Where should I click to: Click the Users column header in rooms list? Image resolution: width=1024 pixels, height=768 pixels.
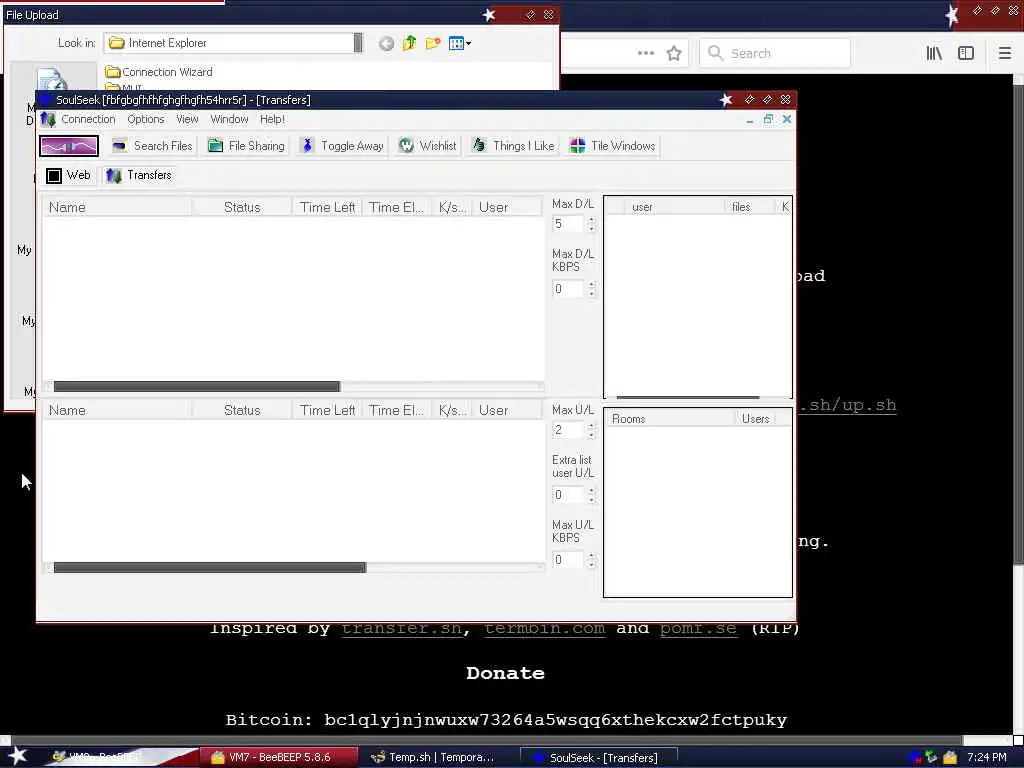[x=756, y=419]
